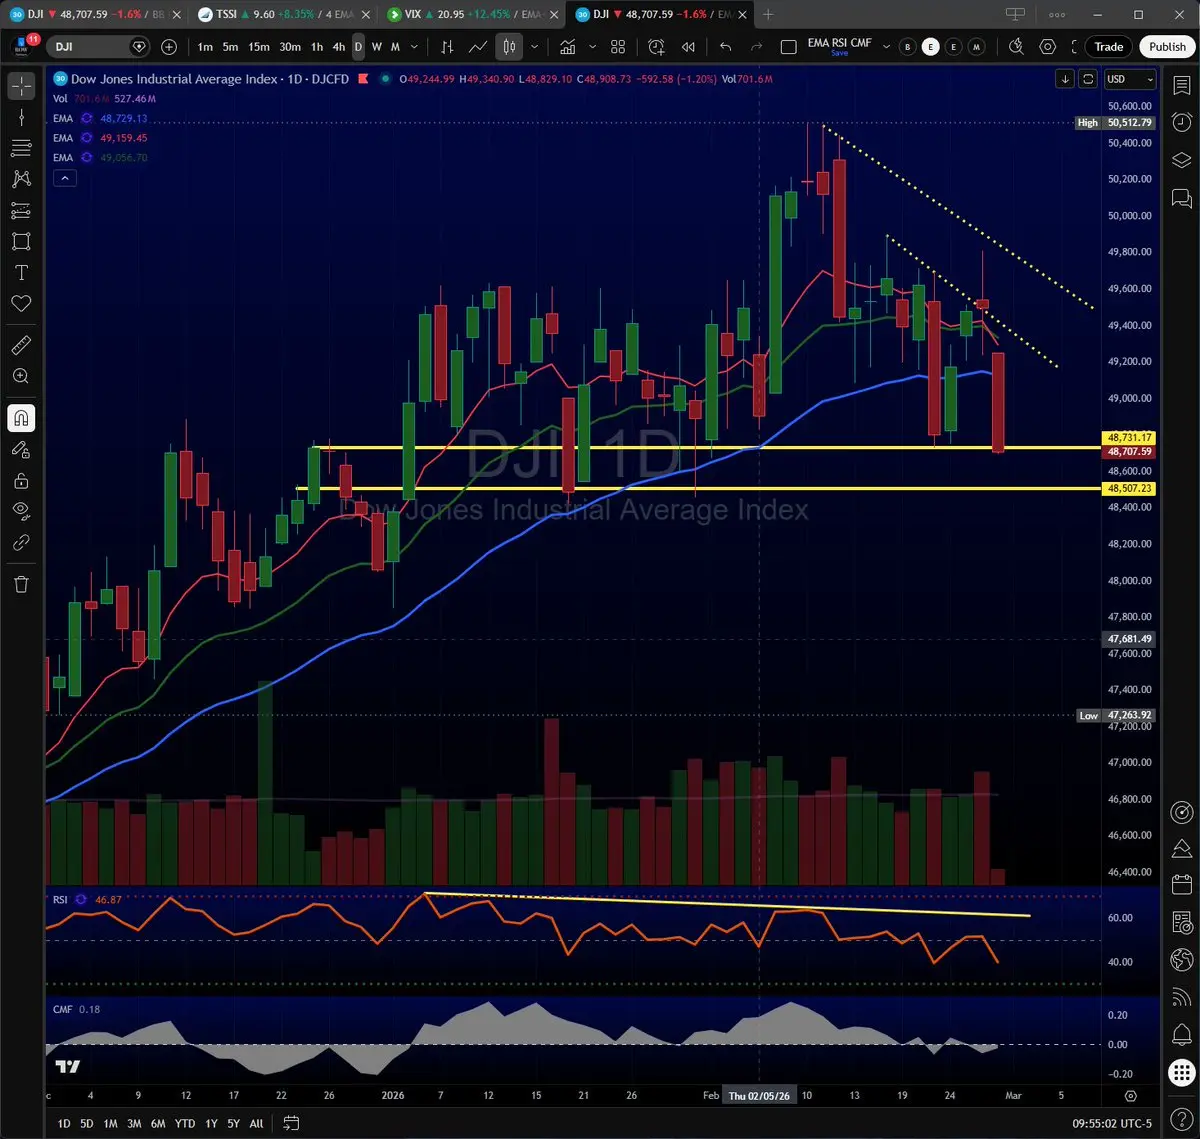Open the notifications bell

tap(1181, 1033)
